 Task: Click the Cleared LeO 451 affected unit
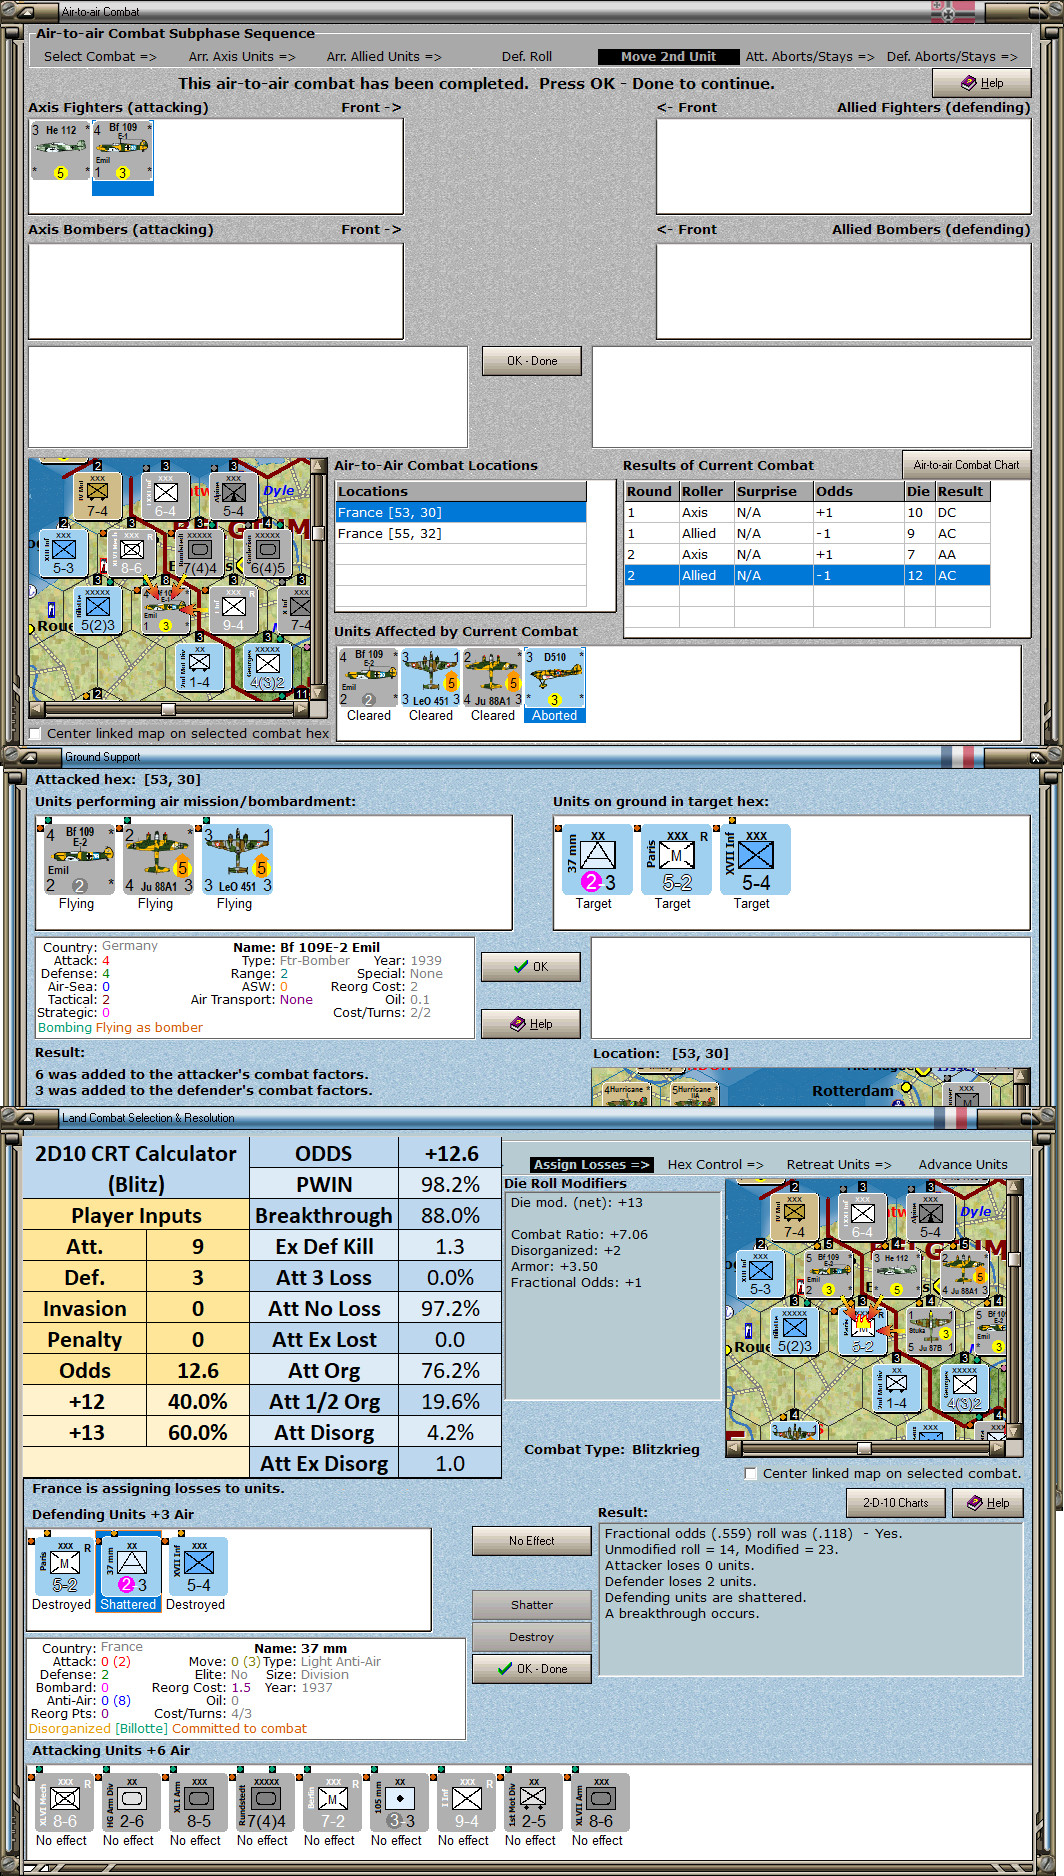pos(431,686)
